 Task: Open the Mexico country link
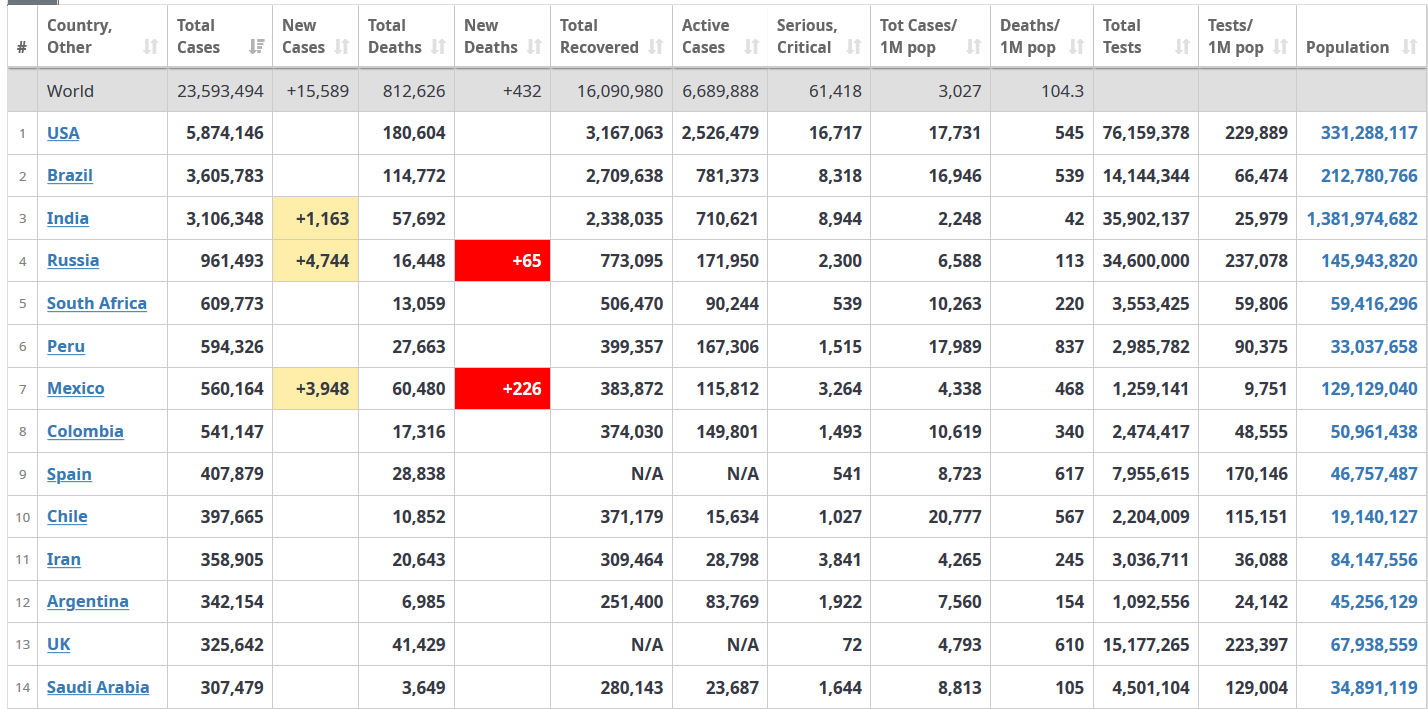tap(76, 388)
